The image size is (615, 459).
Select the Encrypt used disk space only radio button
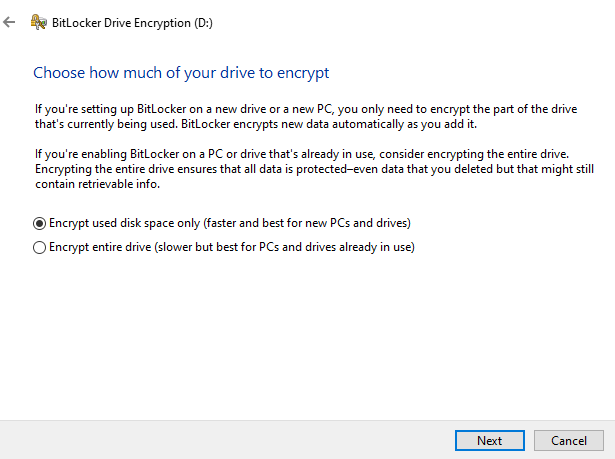pyautogui.click(x=40, y=222)
